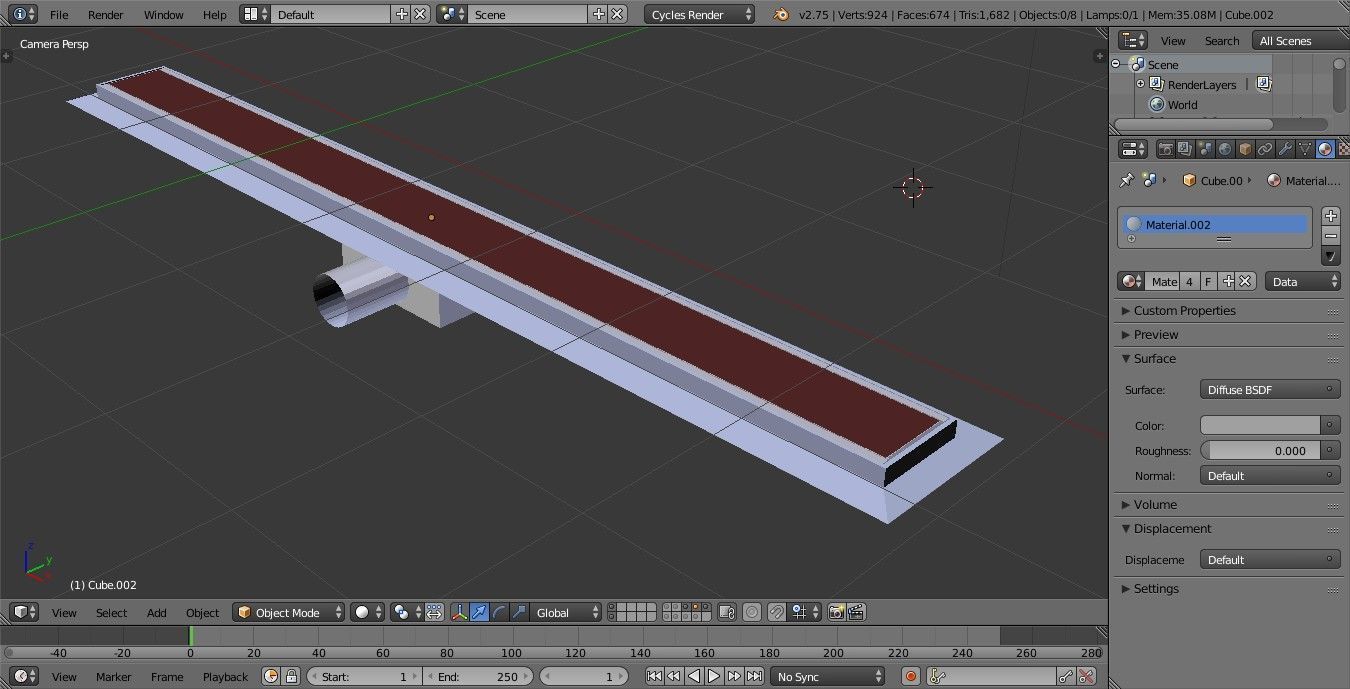The image size is (1350, 689).
Task: Open the material link Data dropdown
Action: [1303, 281]
